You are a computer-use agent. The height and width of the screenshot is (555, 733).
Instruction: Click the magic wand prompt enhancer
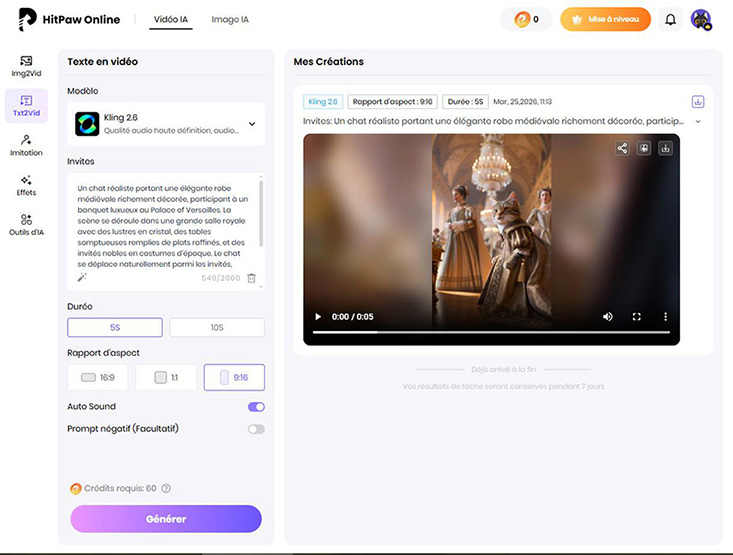(82, 278)
